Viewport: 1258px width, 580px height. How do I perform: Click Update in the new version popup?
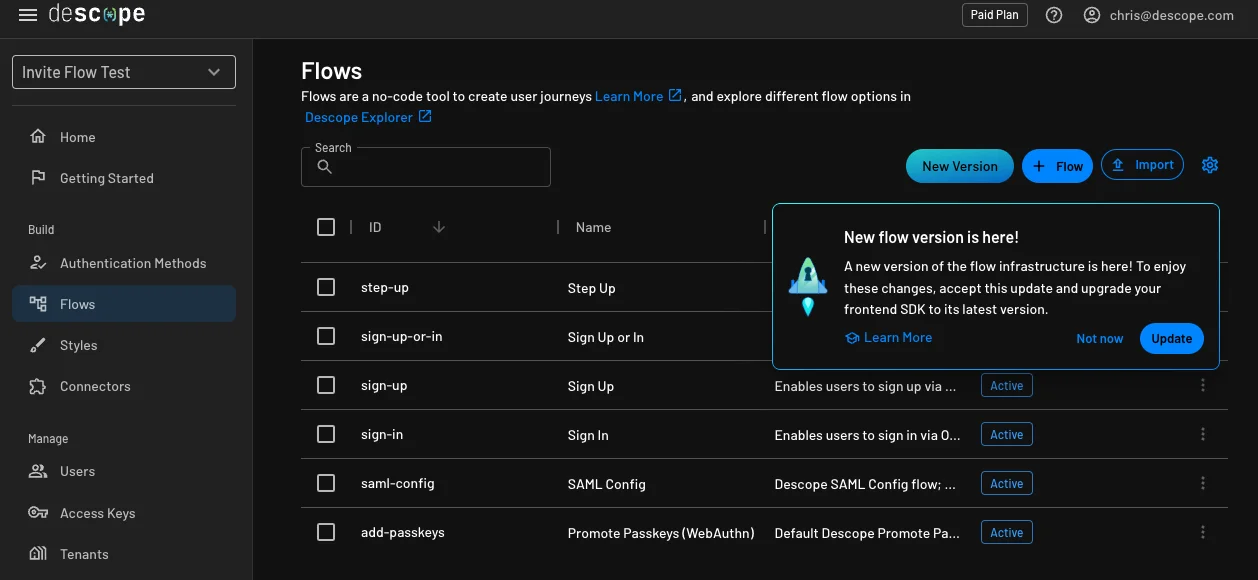coord(1171,338)
